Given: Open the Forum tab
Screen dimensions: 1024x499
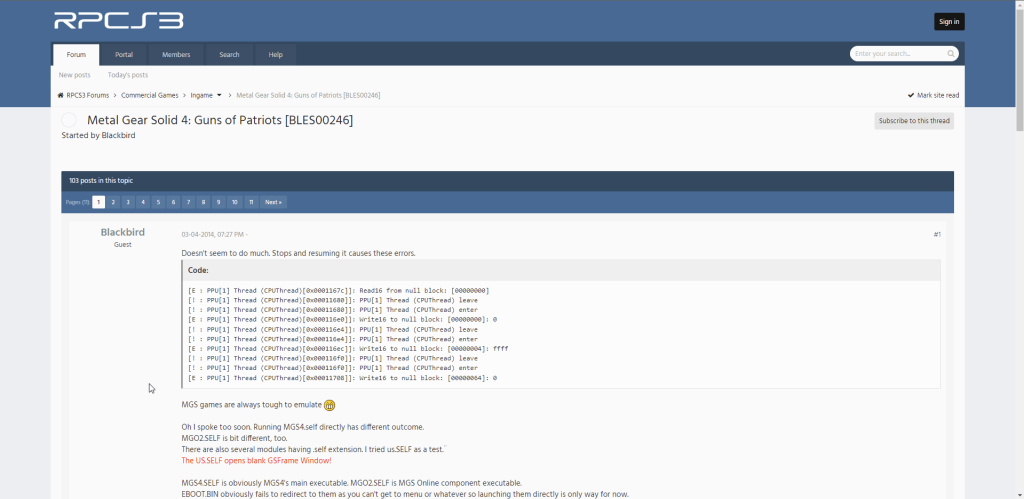Looking at the screenshot, I should click(76, 54).
